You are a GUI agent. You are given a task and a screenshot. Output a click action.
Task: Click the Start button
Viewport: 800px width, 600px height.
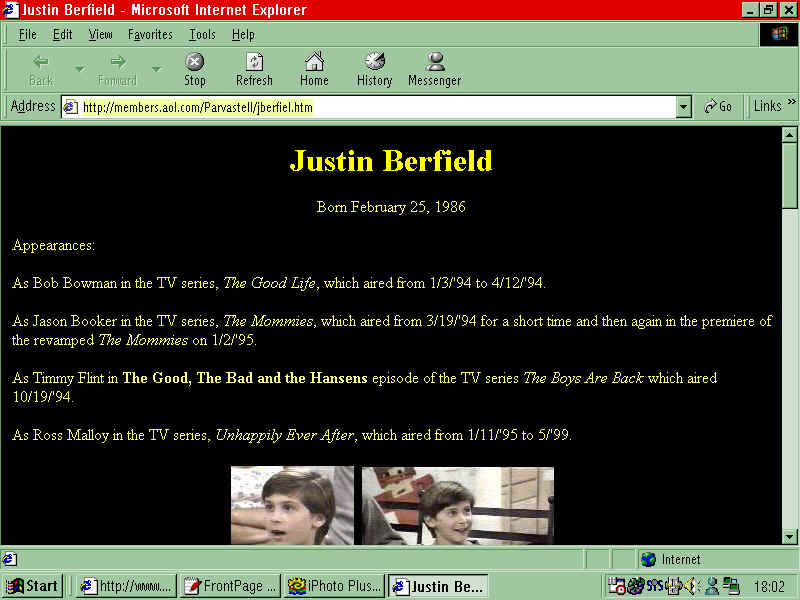click(33, 586)
